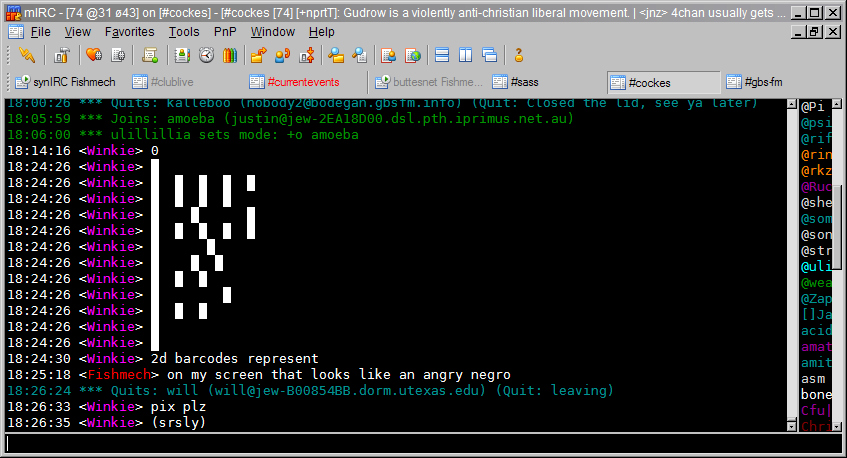The image size is (847, 458).
Task: Select orange nickname @rin in list
Action: [x=816, y=154]
